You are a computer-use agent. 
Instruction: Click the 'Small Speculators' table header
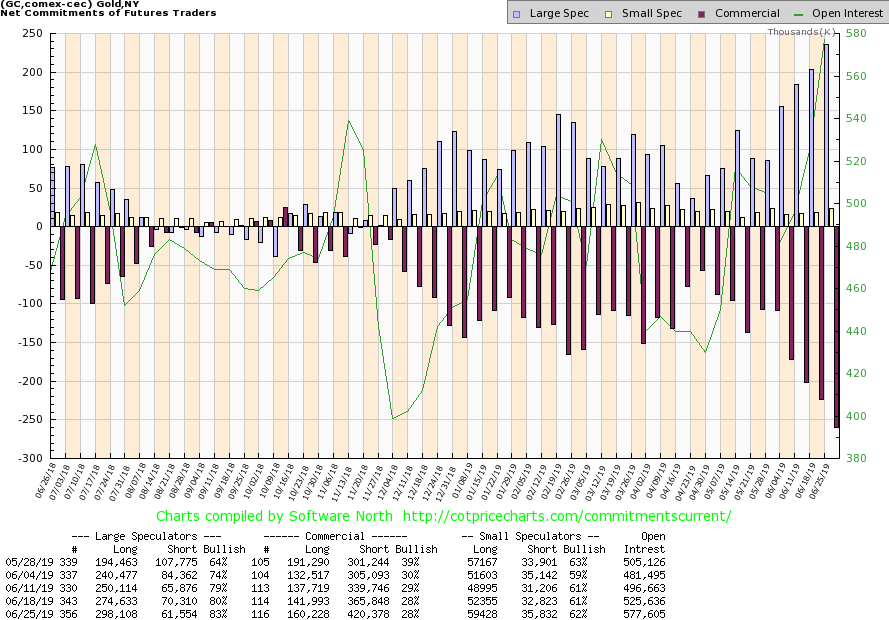530,536
